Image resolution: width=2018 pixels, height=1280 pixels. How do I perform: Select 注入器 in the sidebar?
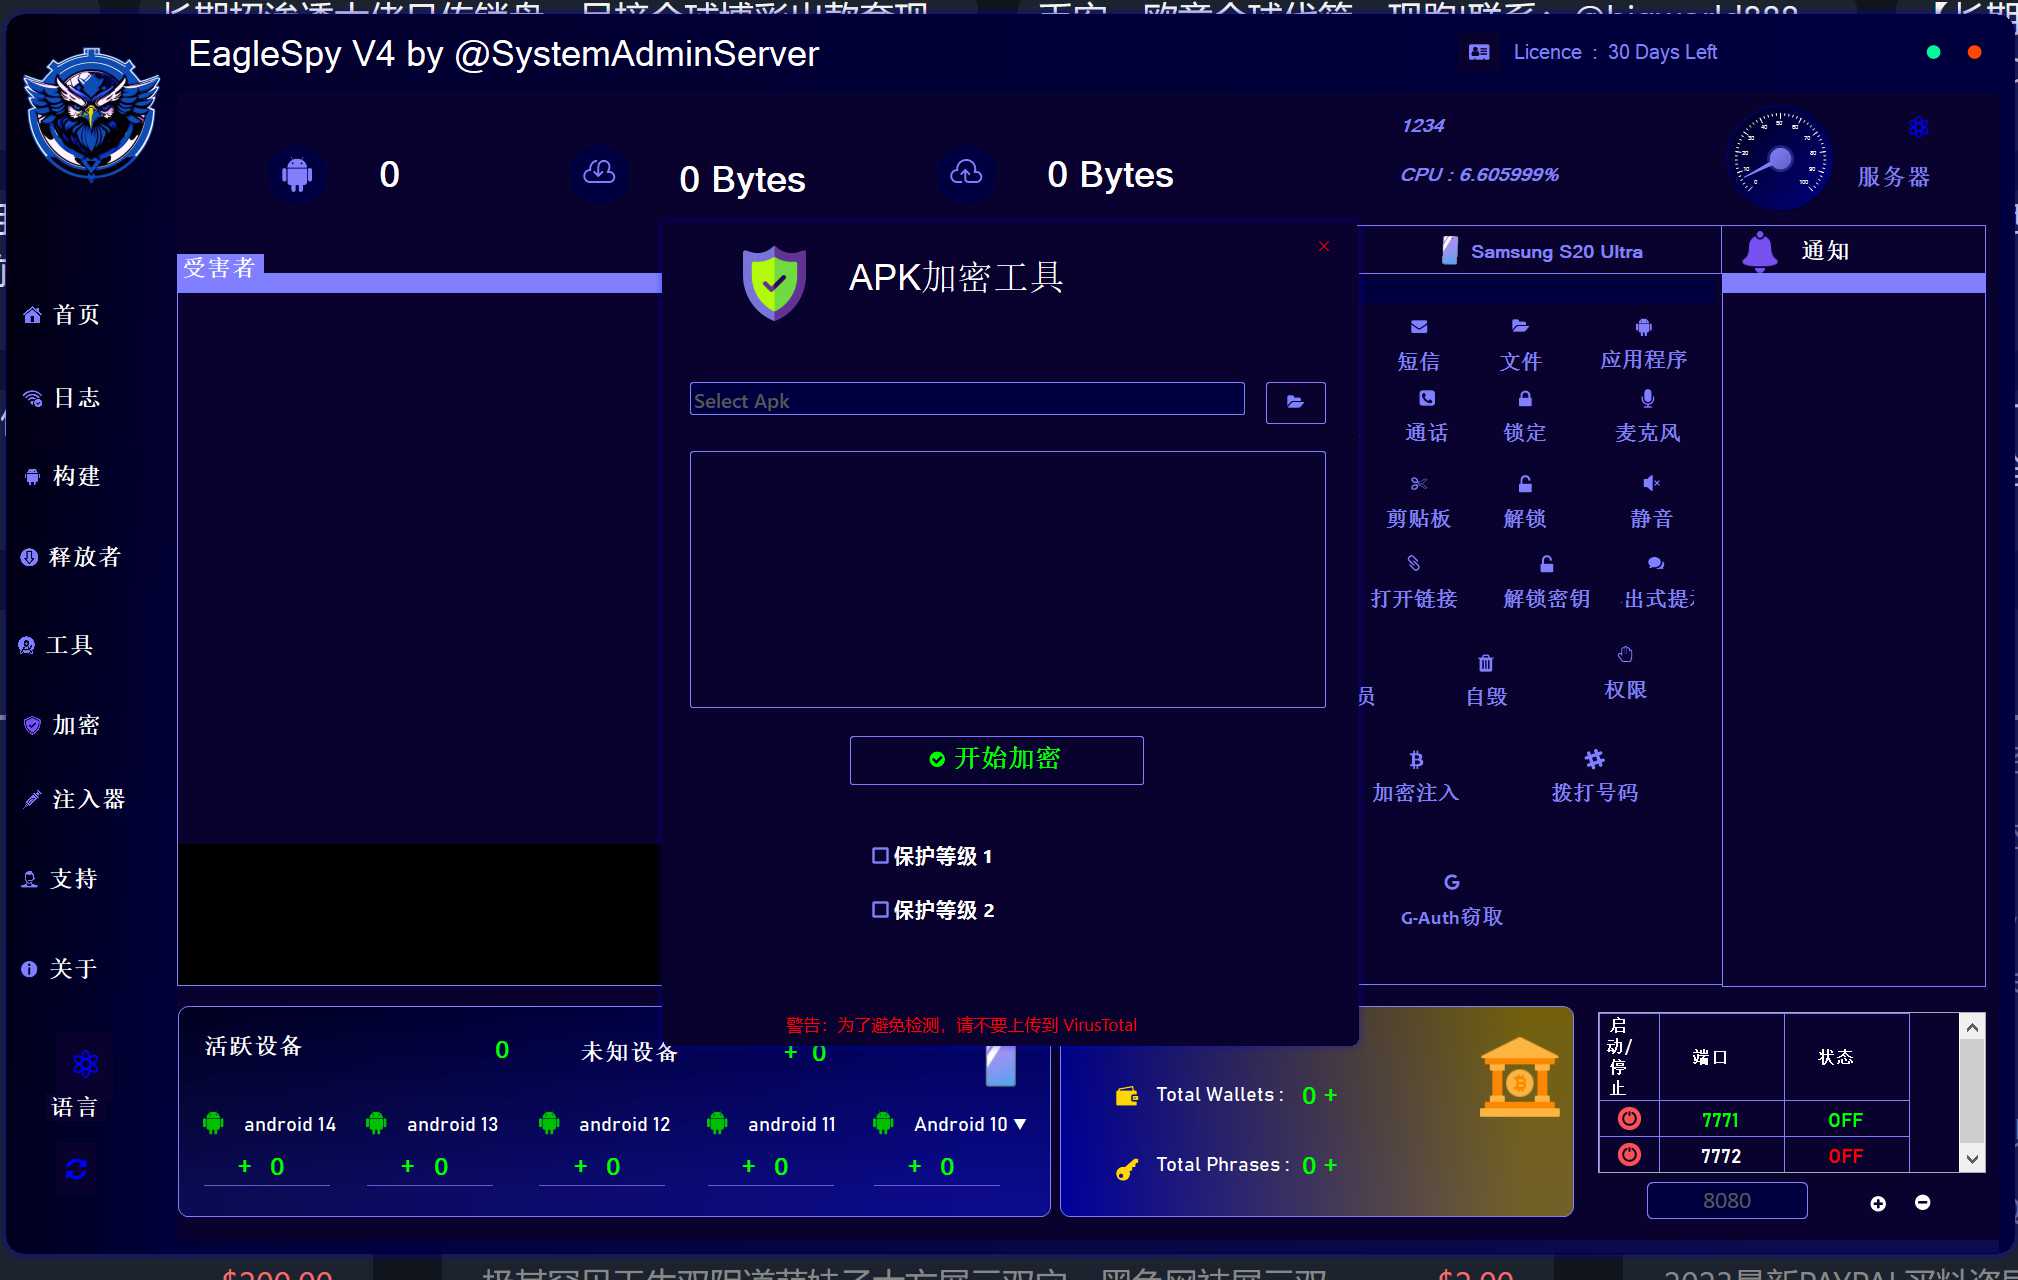pos(74,799)
